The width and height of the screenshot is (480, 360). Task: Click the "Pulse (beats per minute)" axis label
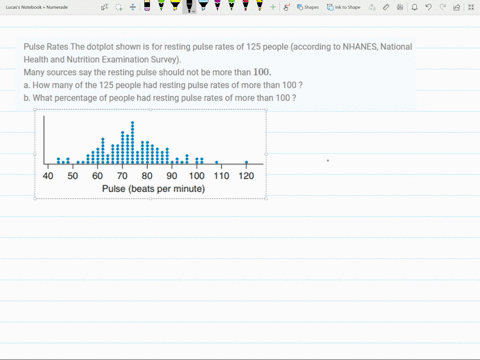coord(153,189)
